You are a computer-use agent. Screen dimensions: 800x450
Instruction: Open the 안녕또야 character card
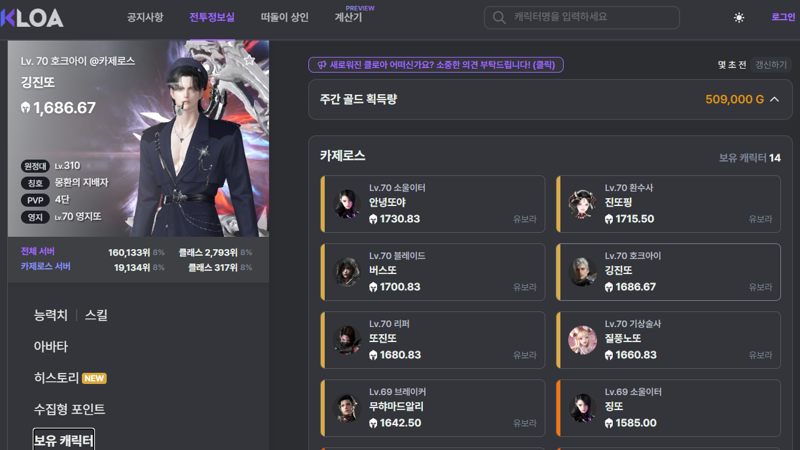[x=433, y=204]
